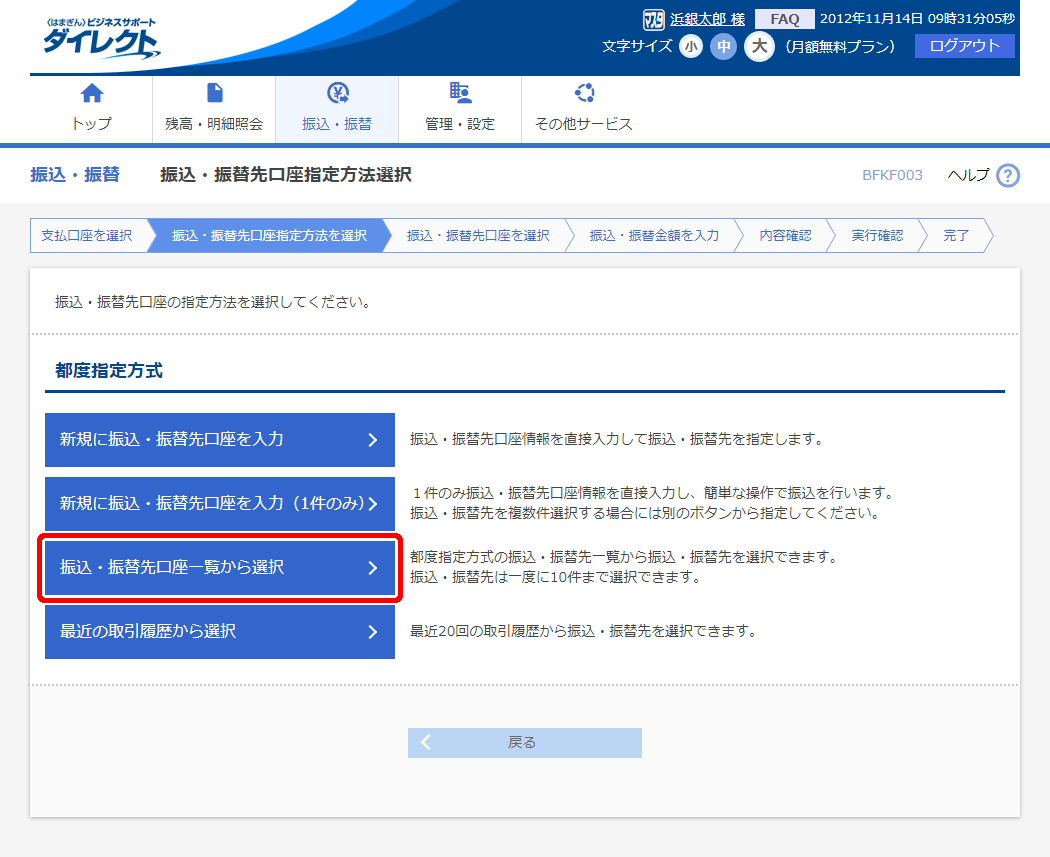This screenshot has width=1050, height=857.
Task: Click step 完了
Action: pyautogui.click(x=956, y=236)
